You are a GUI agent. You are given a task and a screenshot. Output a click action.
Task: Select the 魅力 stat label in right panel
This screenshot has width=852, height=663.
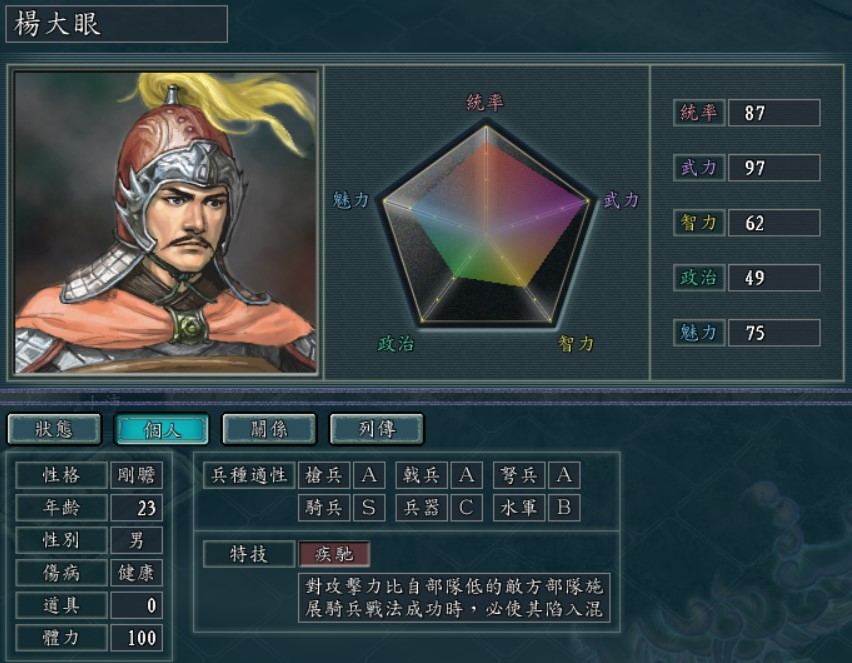point(699,333)
